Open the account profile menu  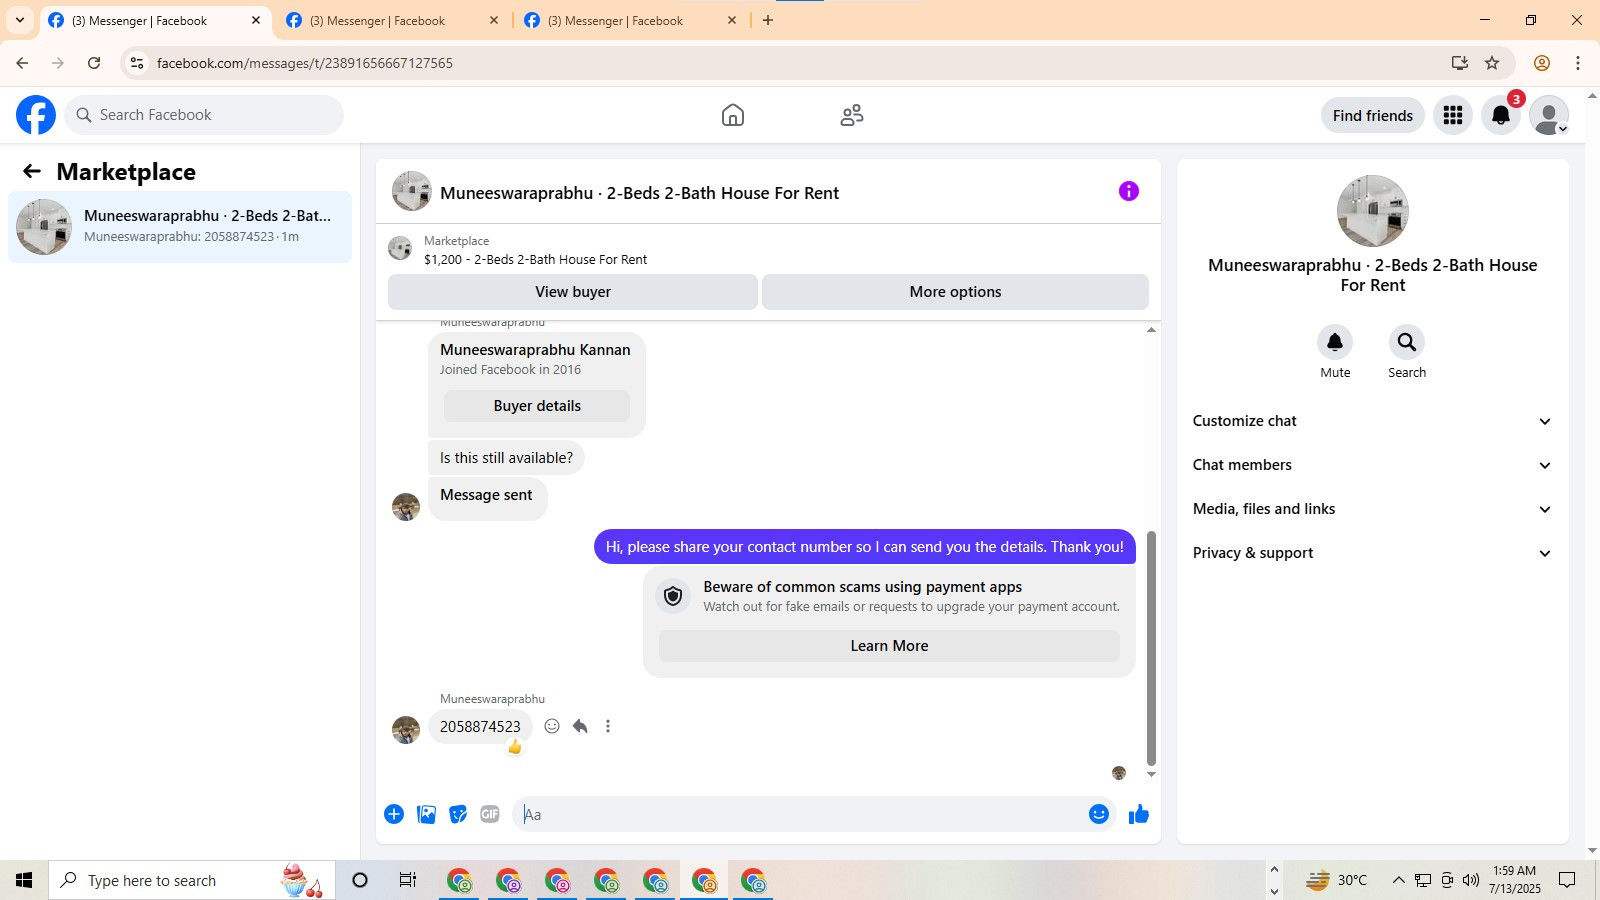pyautogui.click(x=1549, y=115)
